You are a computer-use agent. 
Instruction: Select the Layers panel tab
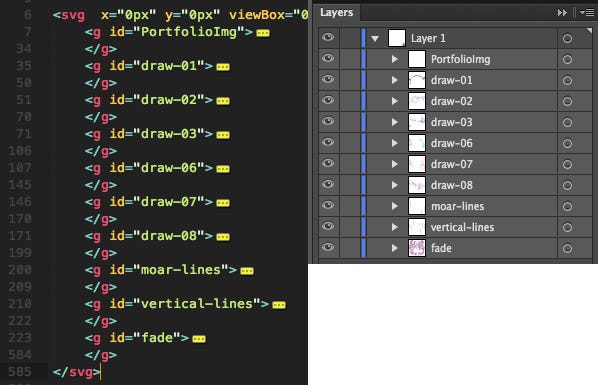[x=336, y=13]
